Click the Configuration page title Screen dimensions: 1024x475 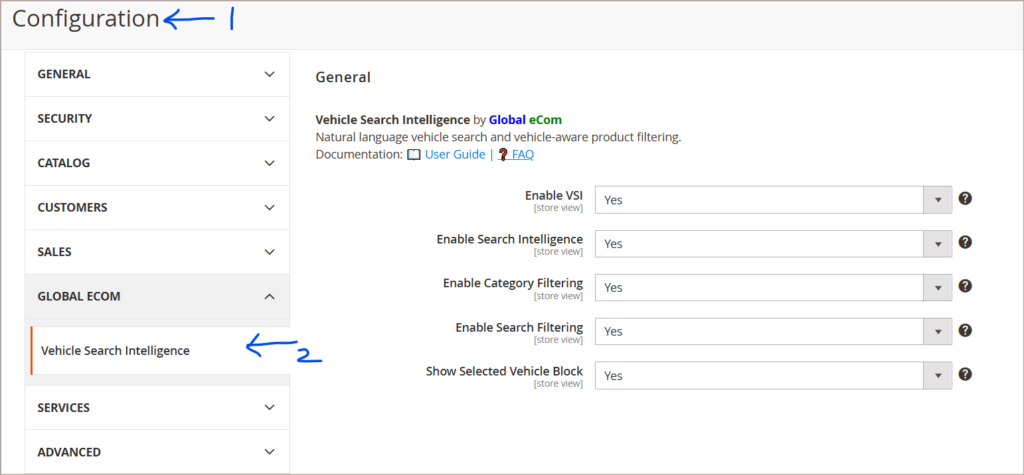click(x=86, y=19)
